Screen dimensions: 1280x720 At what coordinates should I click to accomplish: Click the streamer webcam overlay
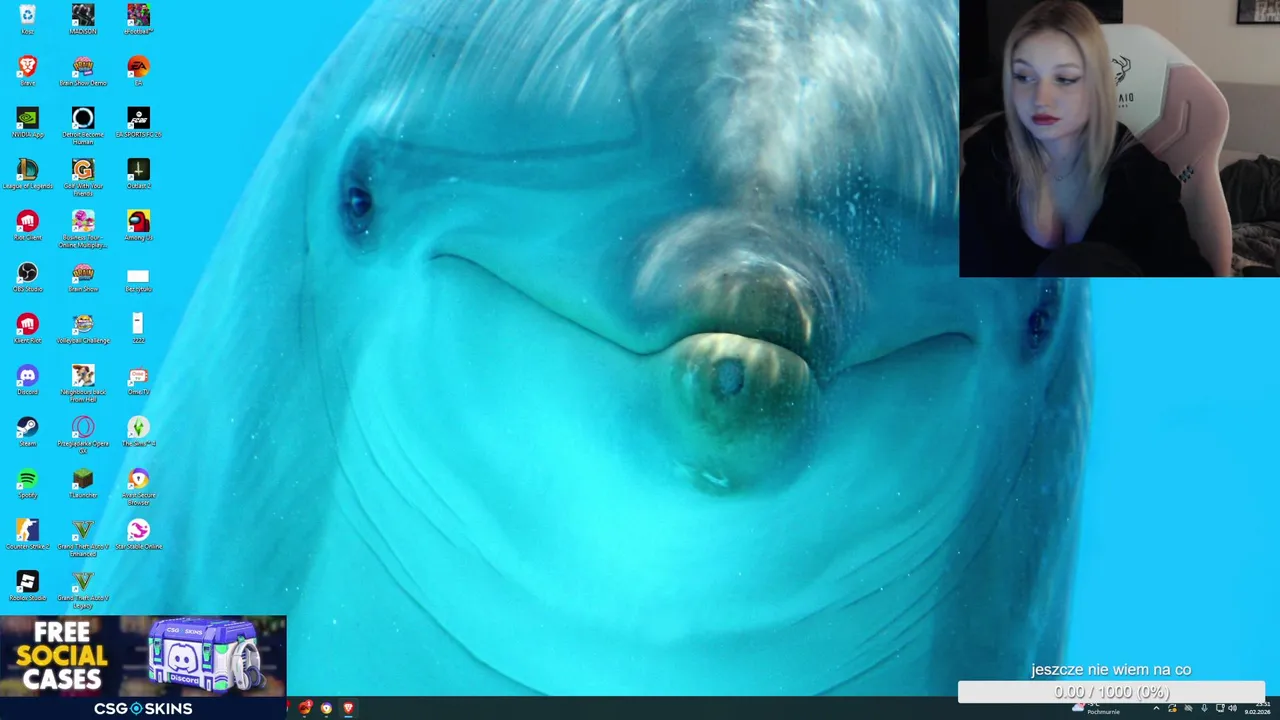coord(1119,138)
